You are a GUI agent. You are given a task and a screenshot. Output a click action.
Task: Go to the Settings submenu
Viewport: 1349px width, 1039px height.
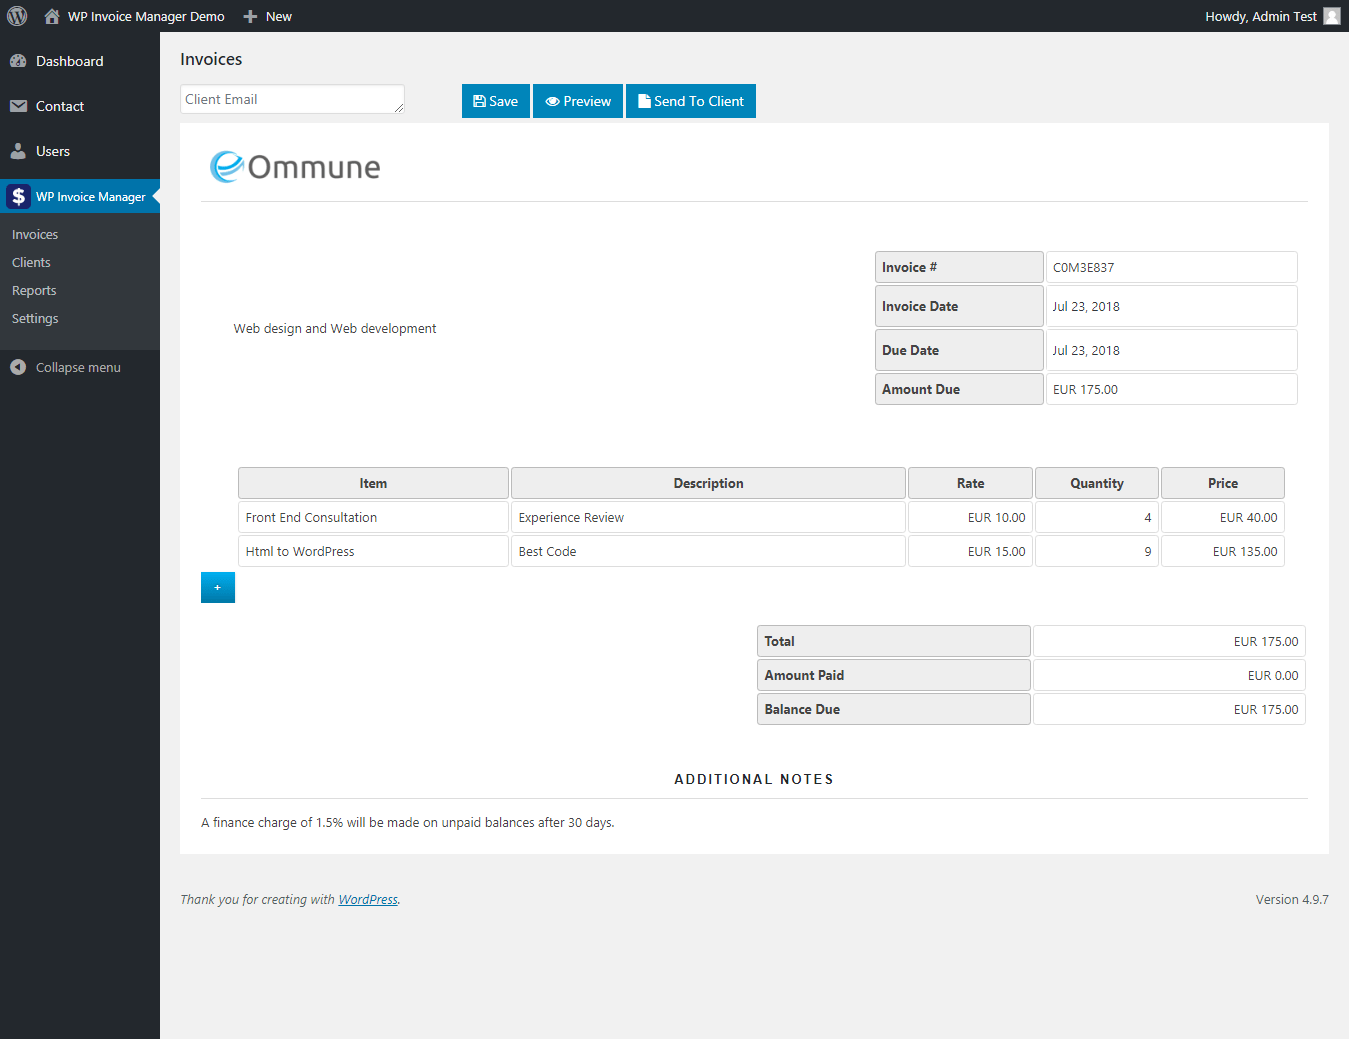[x=35, y=318]
